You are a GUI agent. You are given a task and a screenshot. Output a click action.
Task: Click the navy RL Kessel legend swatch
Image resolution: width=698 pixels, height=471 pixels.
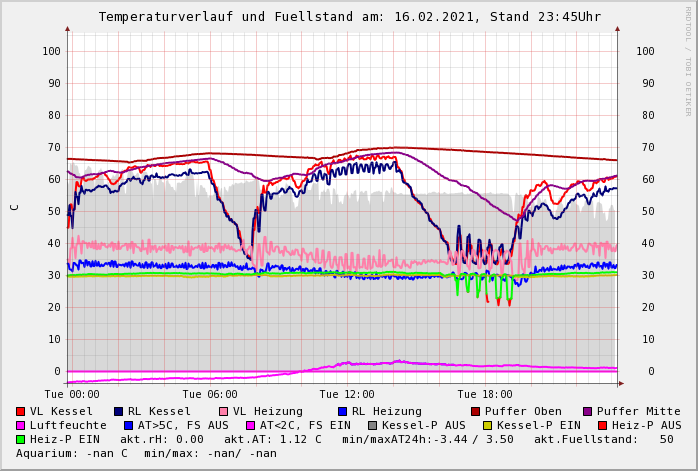119,411
